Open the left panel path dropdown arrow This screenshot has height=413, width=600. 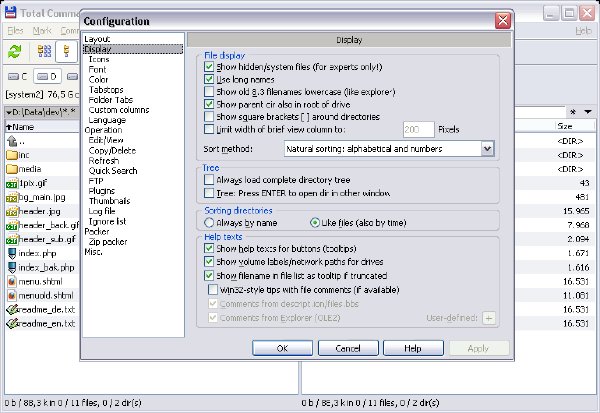9,113
